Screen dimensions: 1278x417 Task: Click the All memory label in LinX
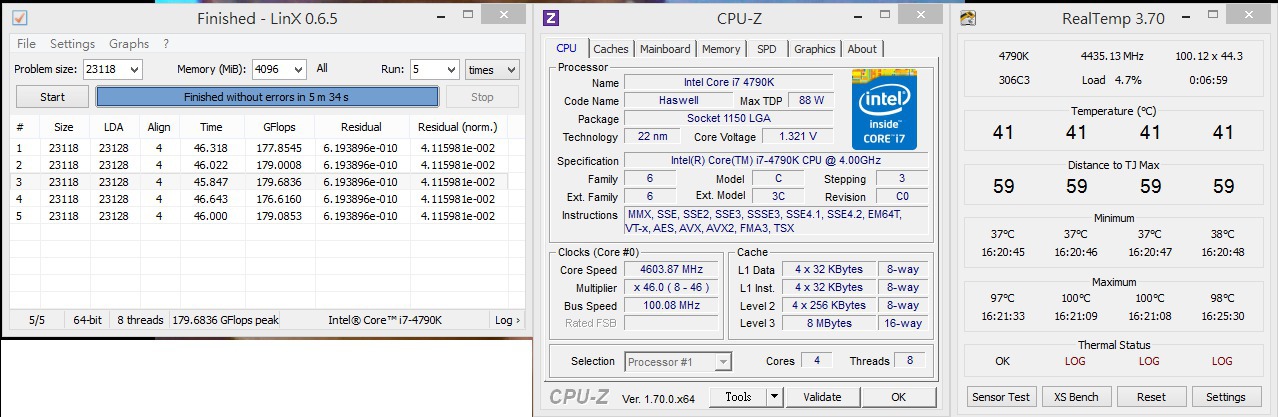(322, 69)
